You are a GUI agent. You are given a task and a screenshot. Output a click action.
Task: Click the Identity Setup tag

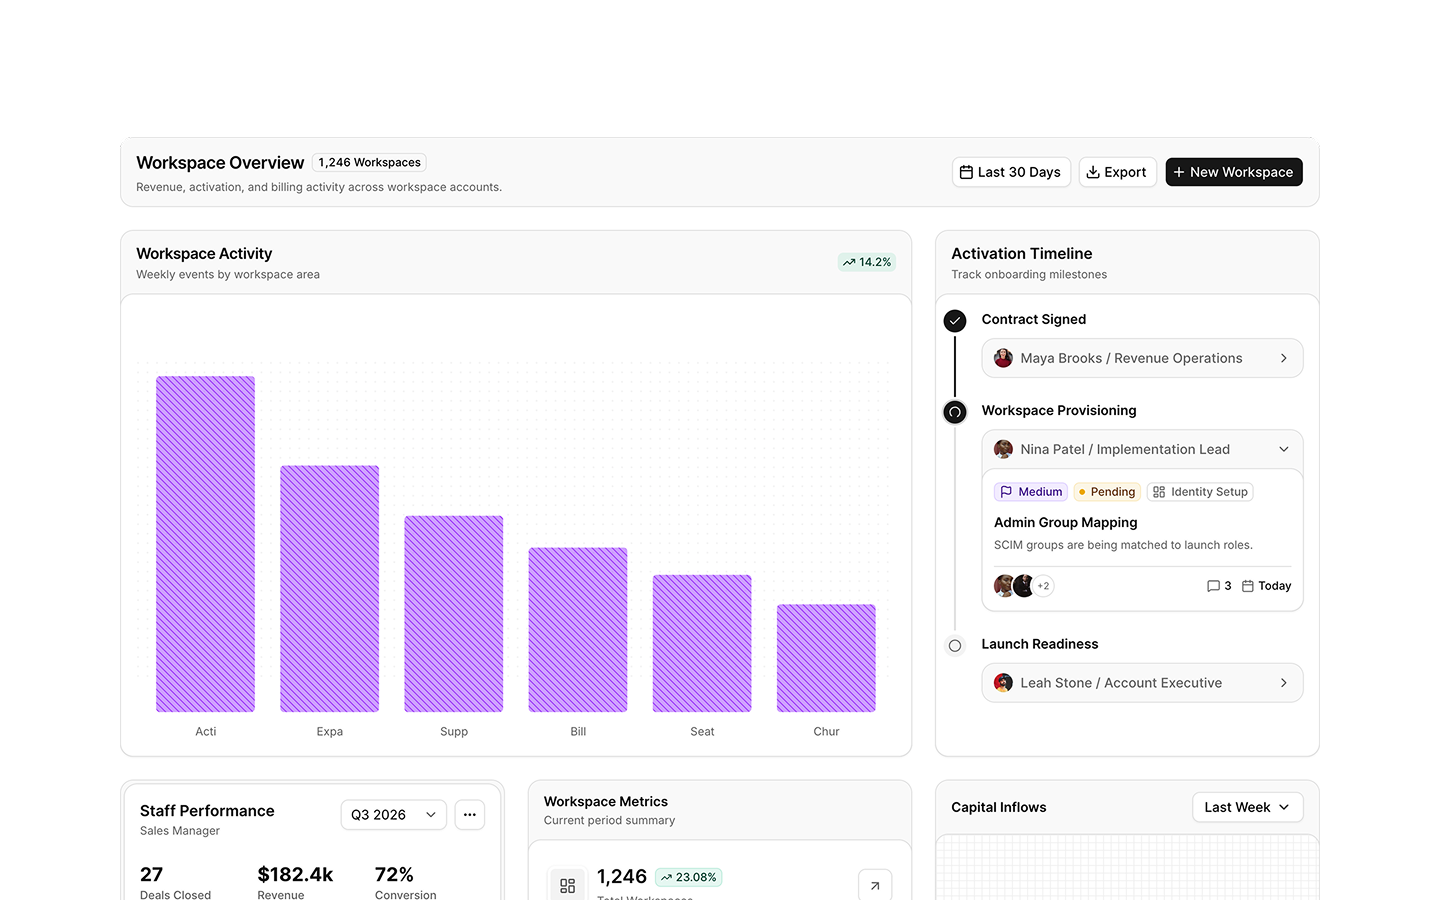click(x=1200, y=492)
